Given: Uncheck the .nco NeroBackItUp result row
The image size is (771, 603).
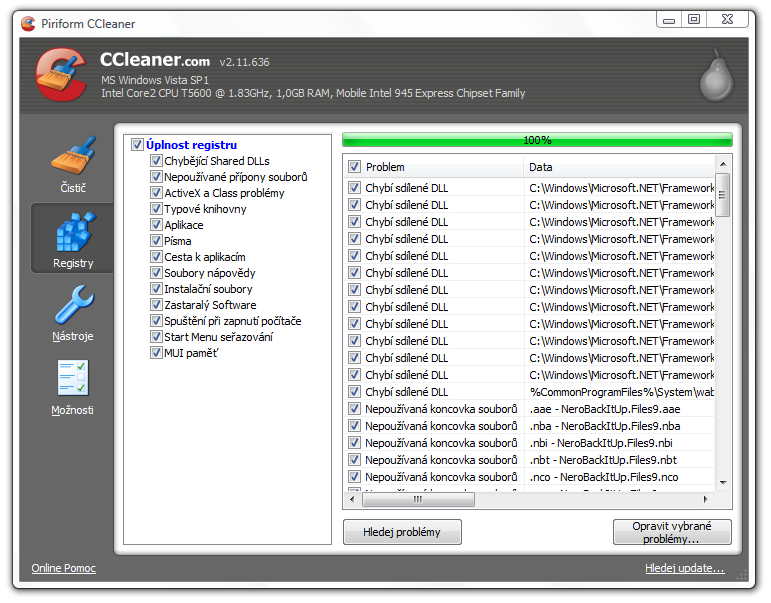Looking at the screenshot, I should [354, 477].
